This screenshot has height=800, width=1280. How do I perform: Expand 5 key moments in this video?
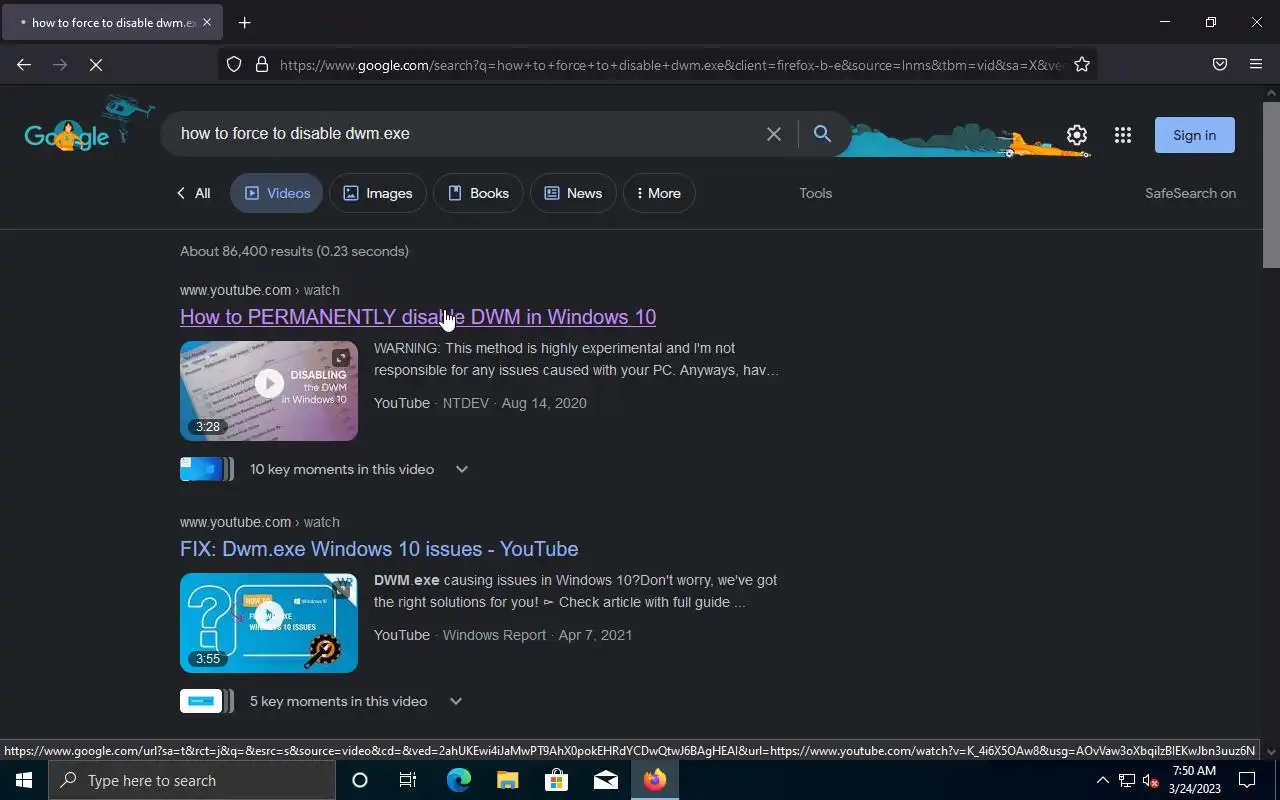[456, 701]
